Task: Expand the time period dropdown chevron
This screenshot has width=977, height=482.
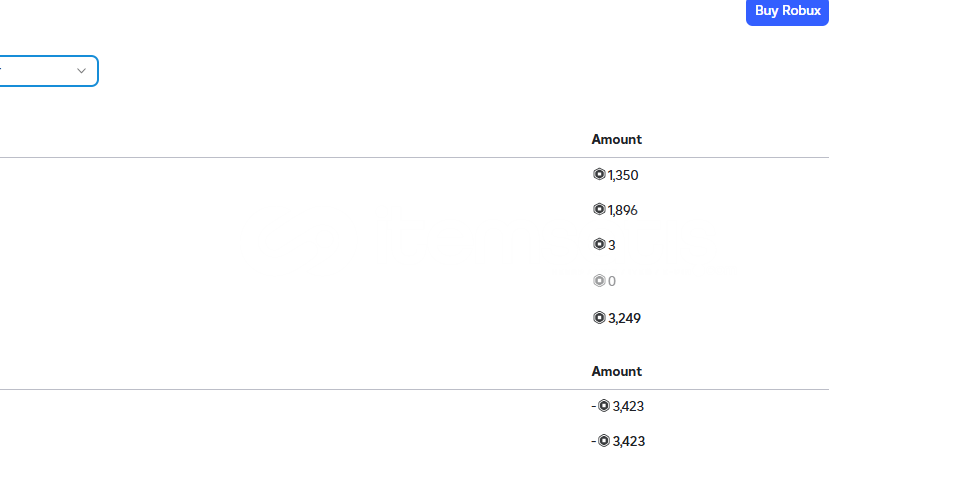Action: click(81, 71)
